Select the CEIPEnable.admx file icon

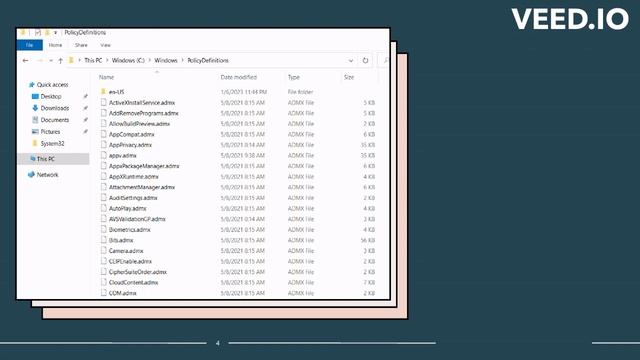pyautogui.click(x=104, y=261)
